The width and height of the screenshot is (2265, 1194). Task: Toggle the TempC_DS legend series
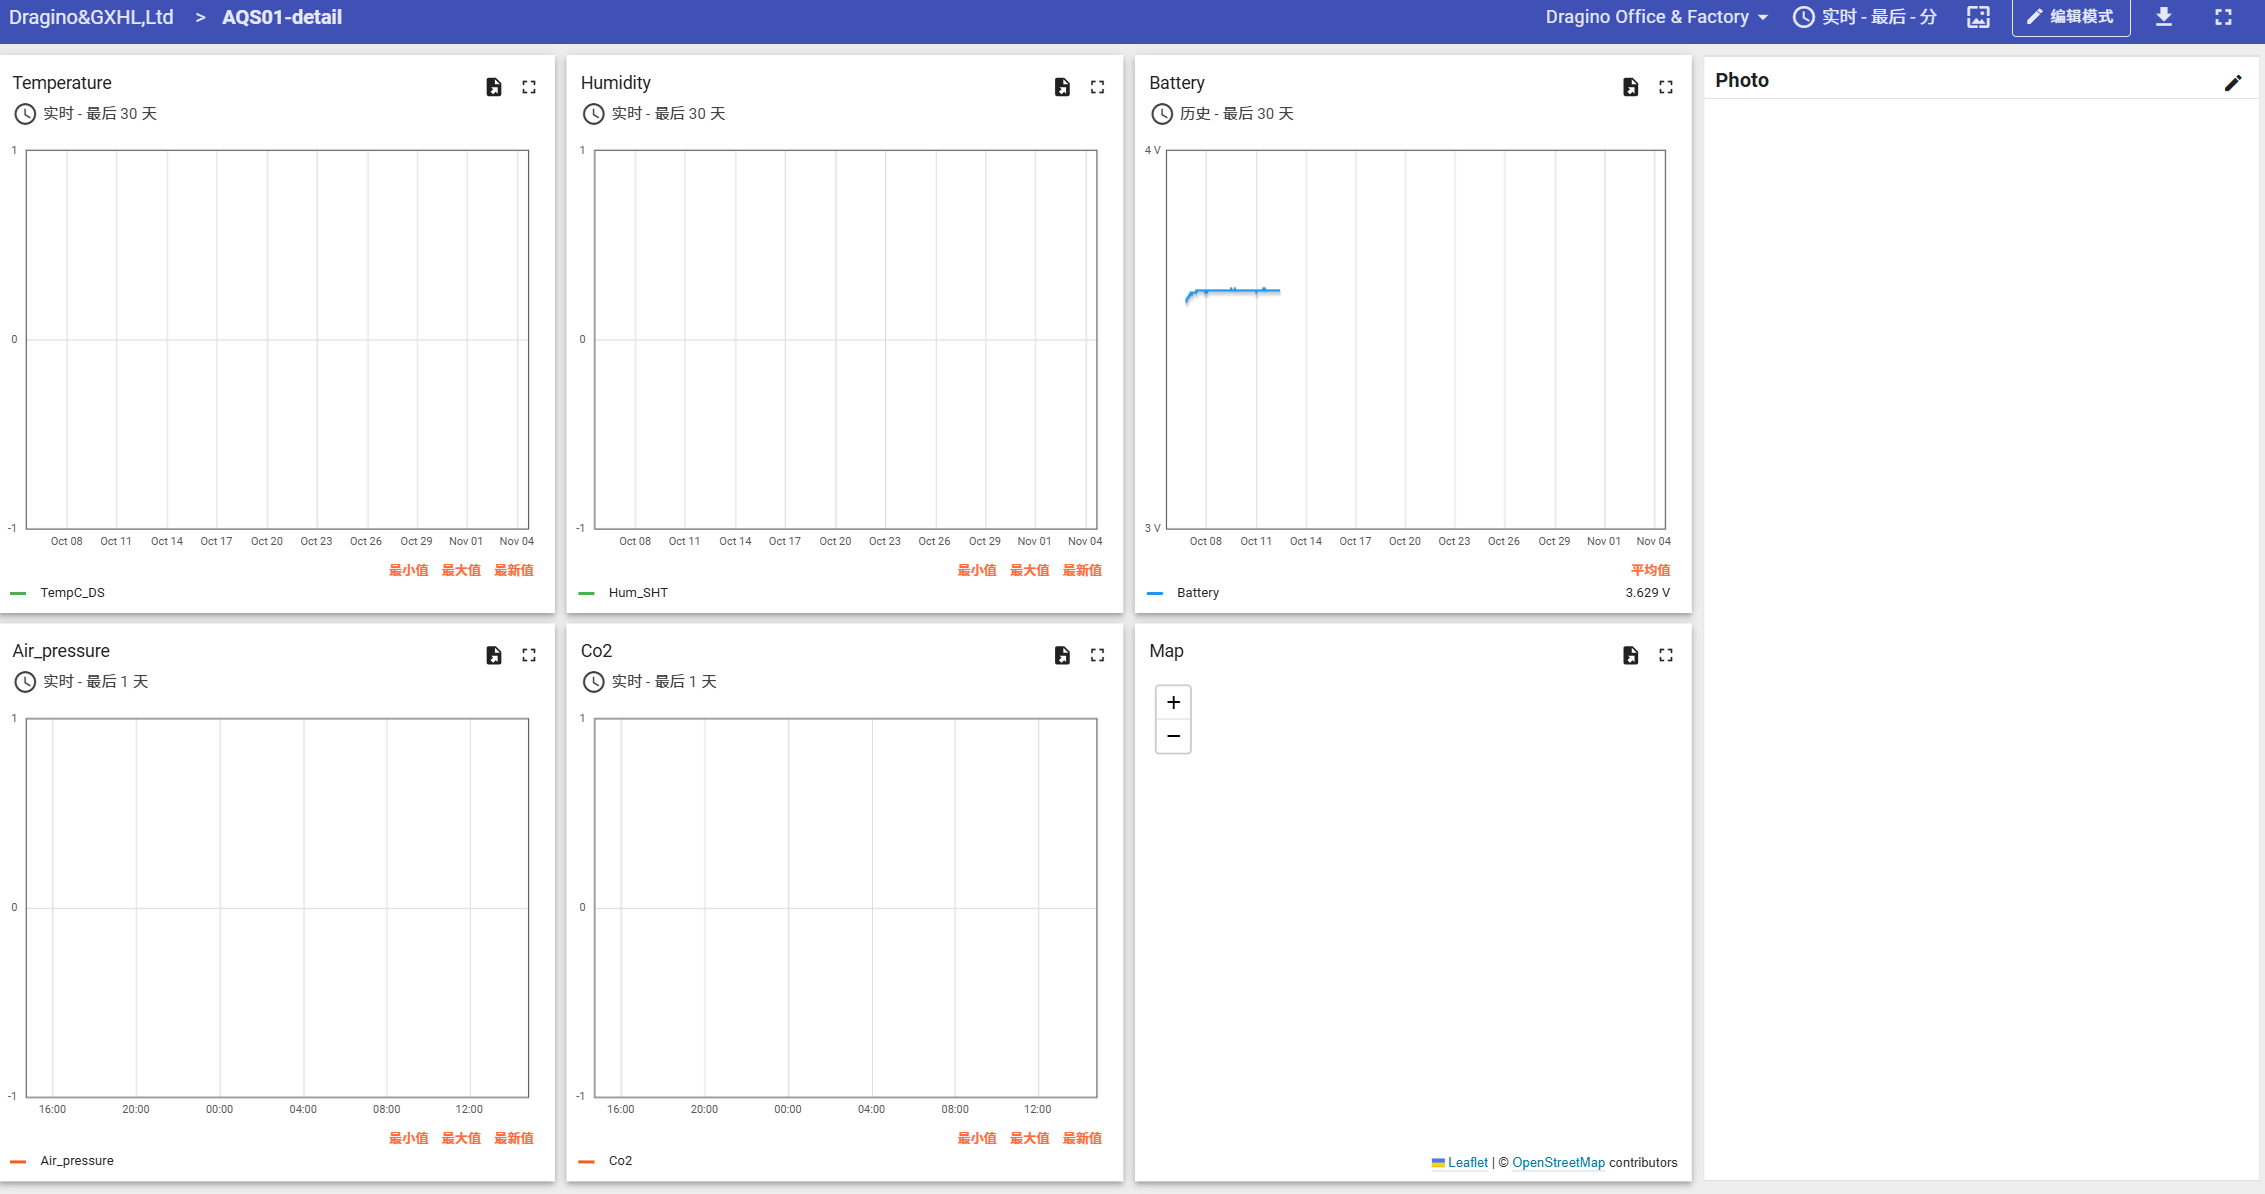pyautogui.click(x=72, y=593)
